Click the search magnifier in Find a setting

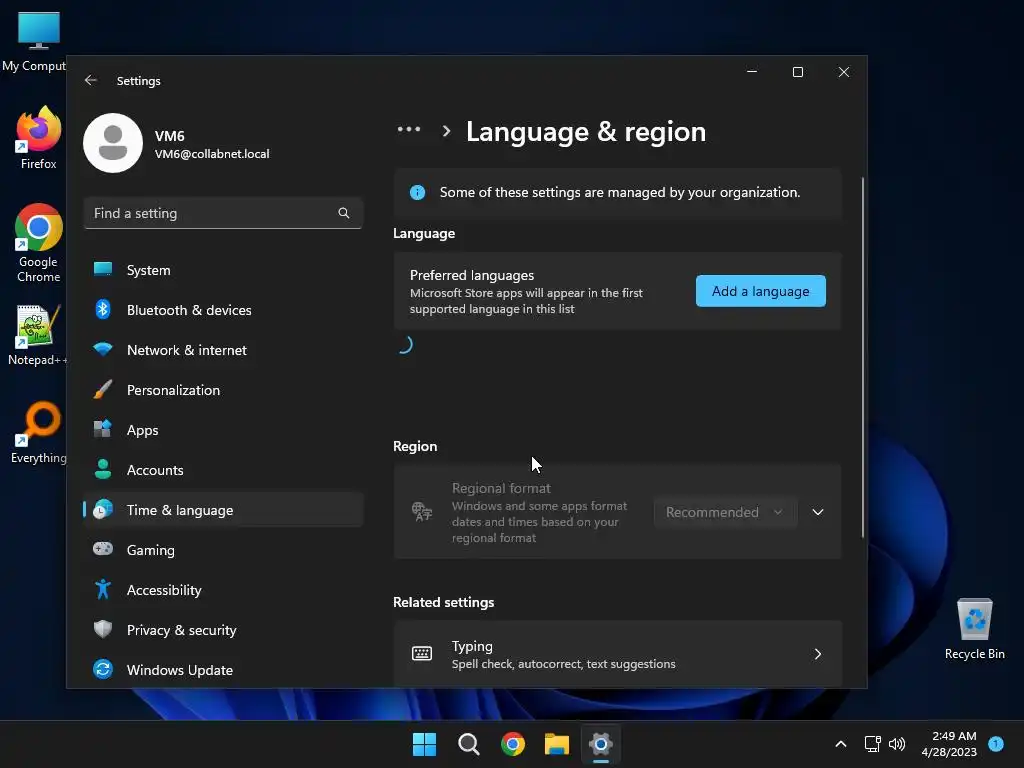[344, 213]
